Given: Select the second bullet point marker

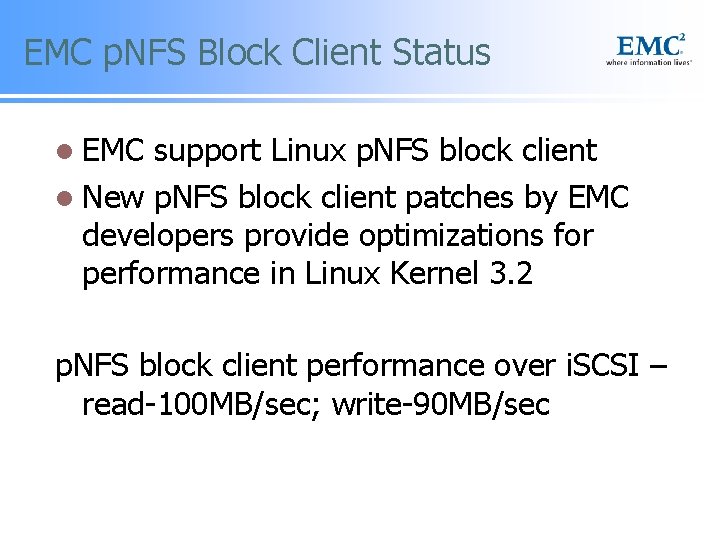Looking at the screenshot, I should 64,199.
